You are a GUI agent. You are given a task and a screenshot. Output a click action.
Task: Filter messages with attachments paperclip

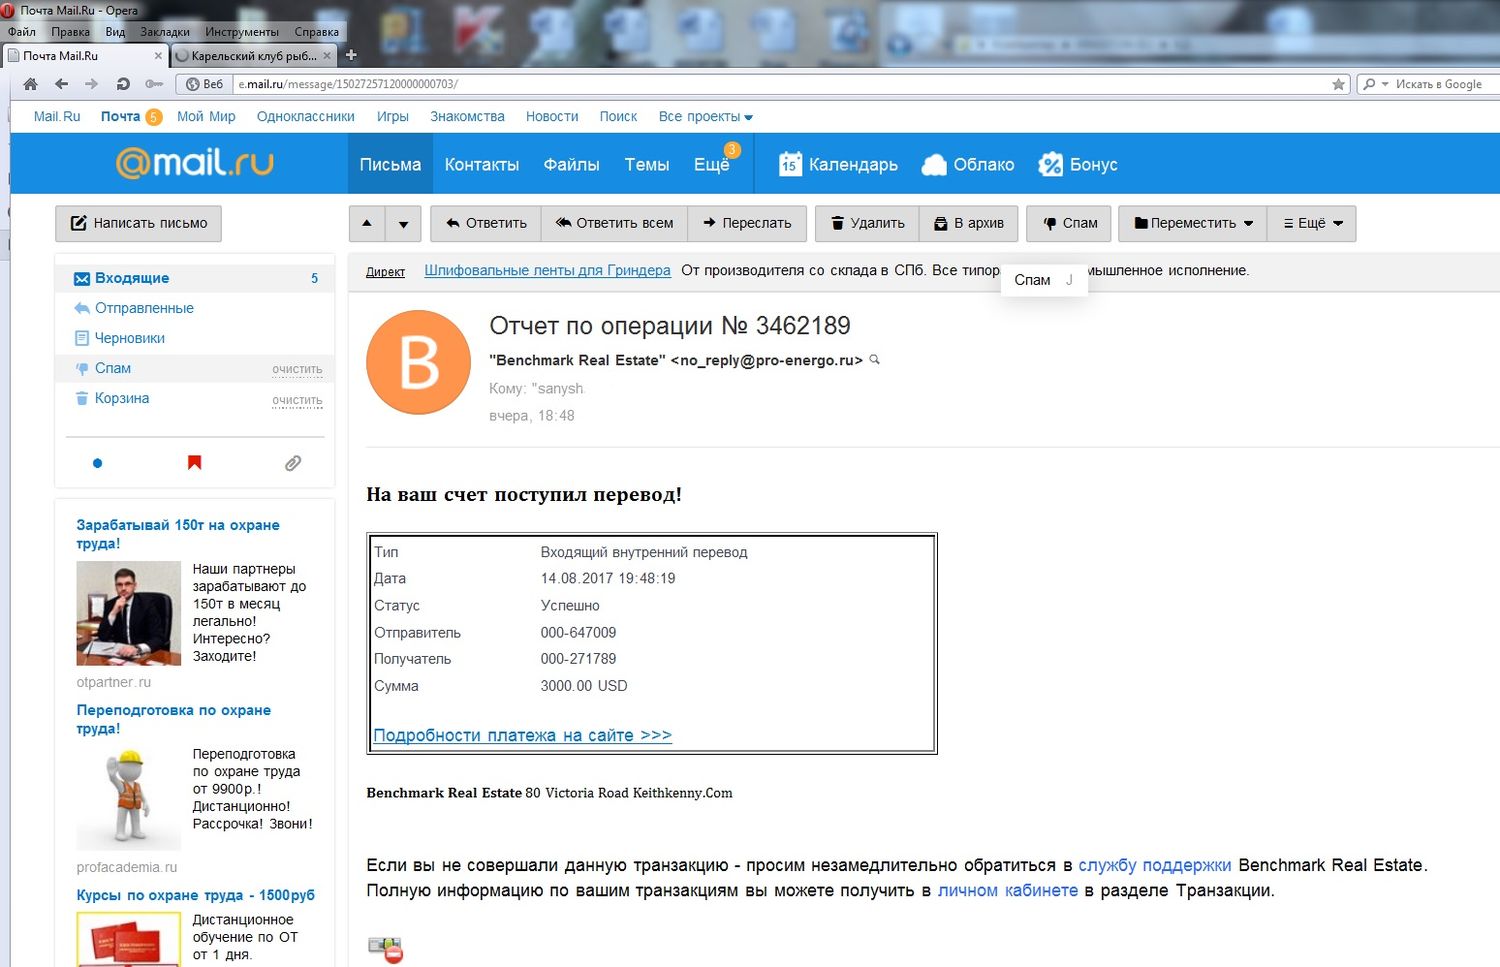click(x=293, y=463)
